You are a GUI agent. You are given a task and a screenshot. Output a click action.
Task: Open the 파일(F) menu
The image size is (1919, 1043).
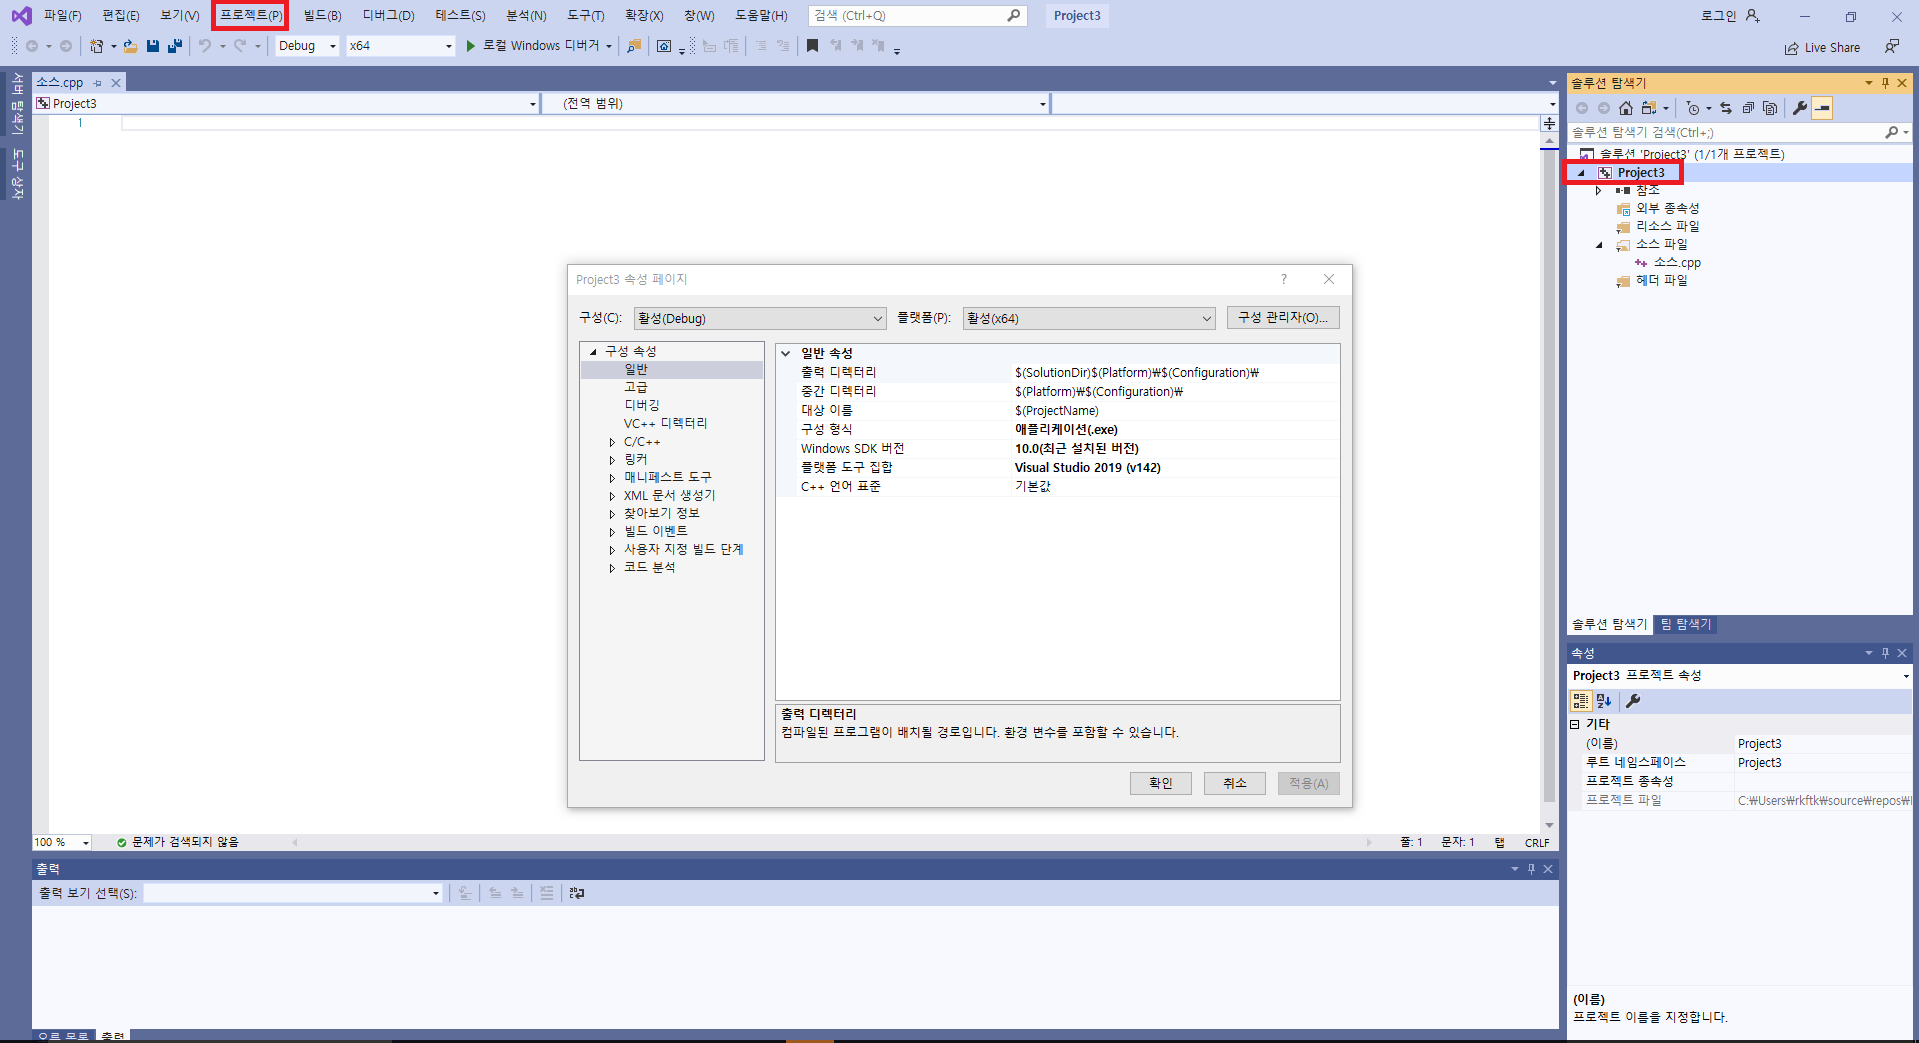coord(63,15)
